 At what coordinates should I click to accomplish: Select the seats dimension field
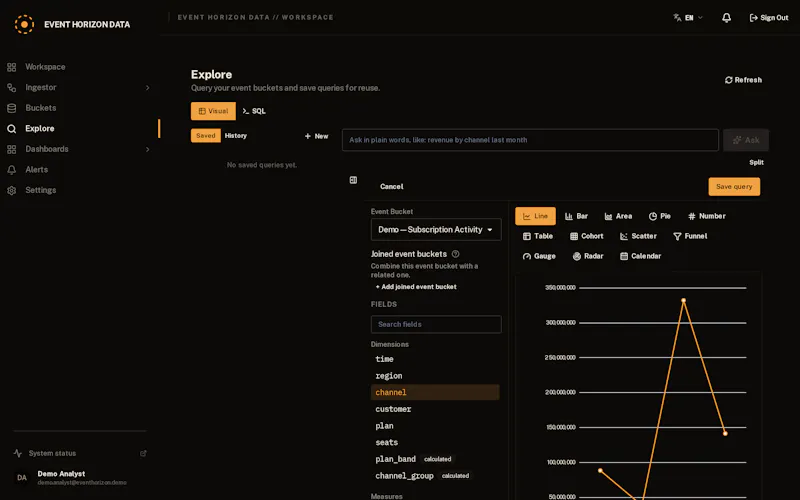(435, 443)
